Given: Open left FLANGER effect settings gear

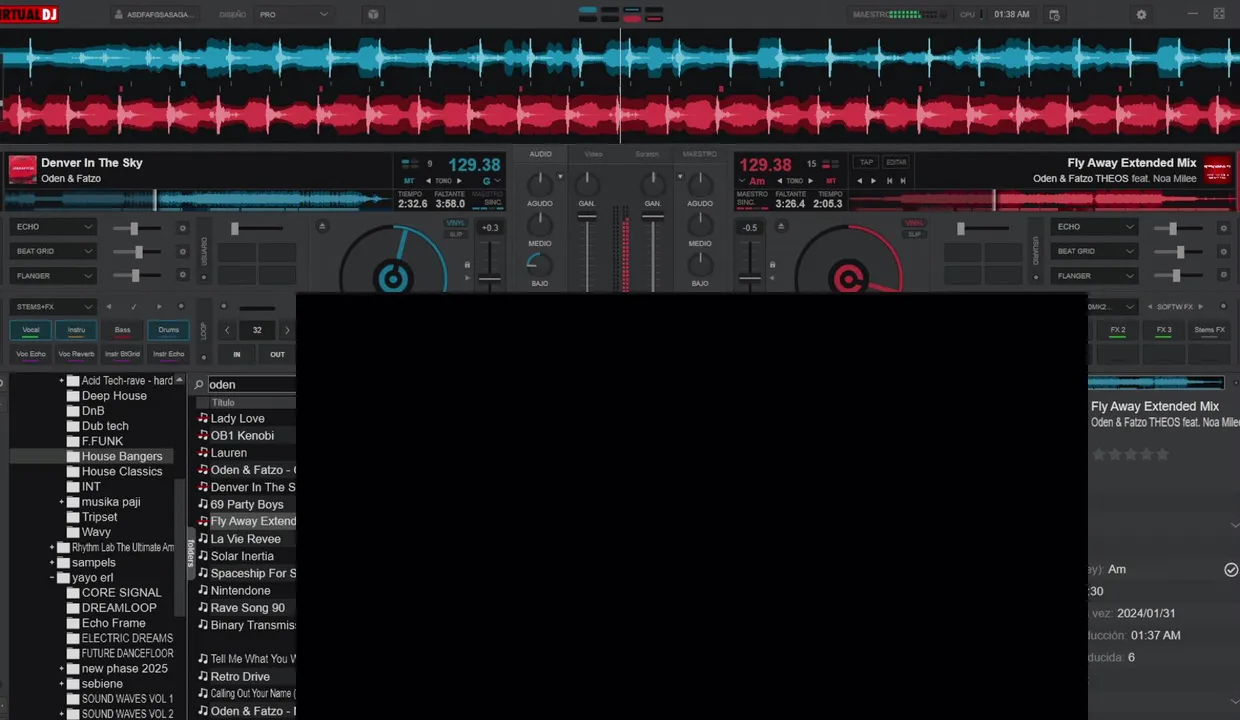Looking at the screenshot, I should click(182, 275).
